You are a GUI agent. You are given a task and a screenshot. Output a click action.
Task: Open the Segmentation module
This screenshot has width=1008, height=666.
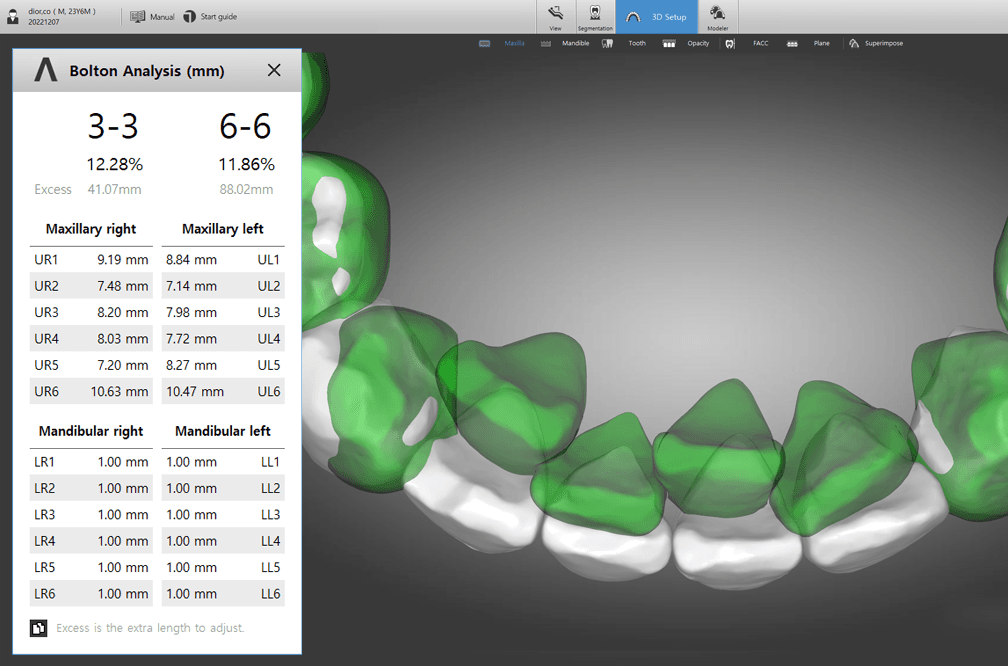click(x=595, y=17)
